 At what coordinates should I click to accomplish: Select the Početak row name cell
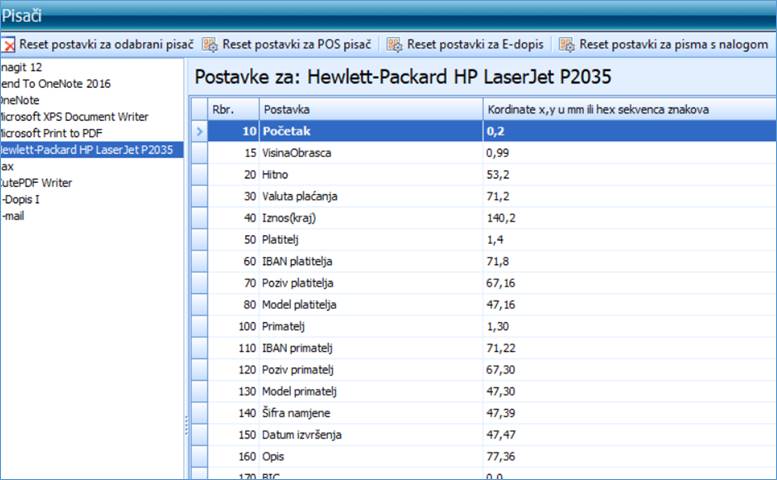click(x=371, y=131)
